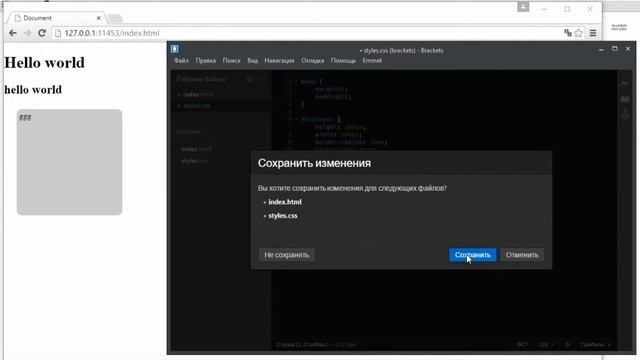Open the Поиск menu

231,60
